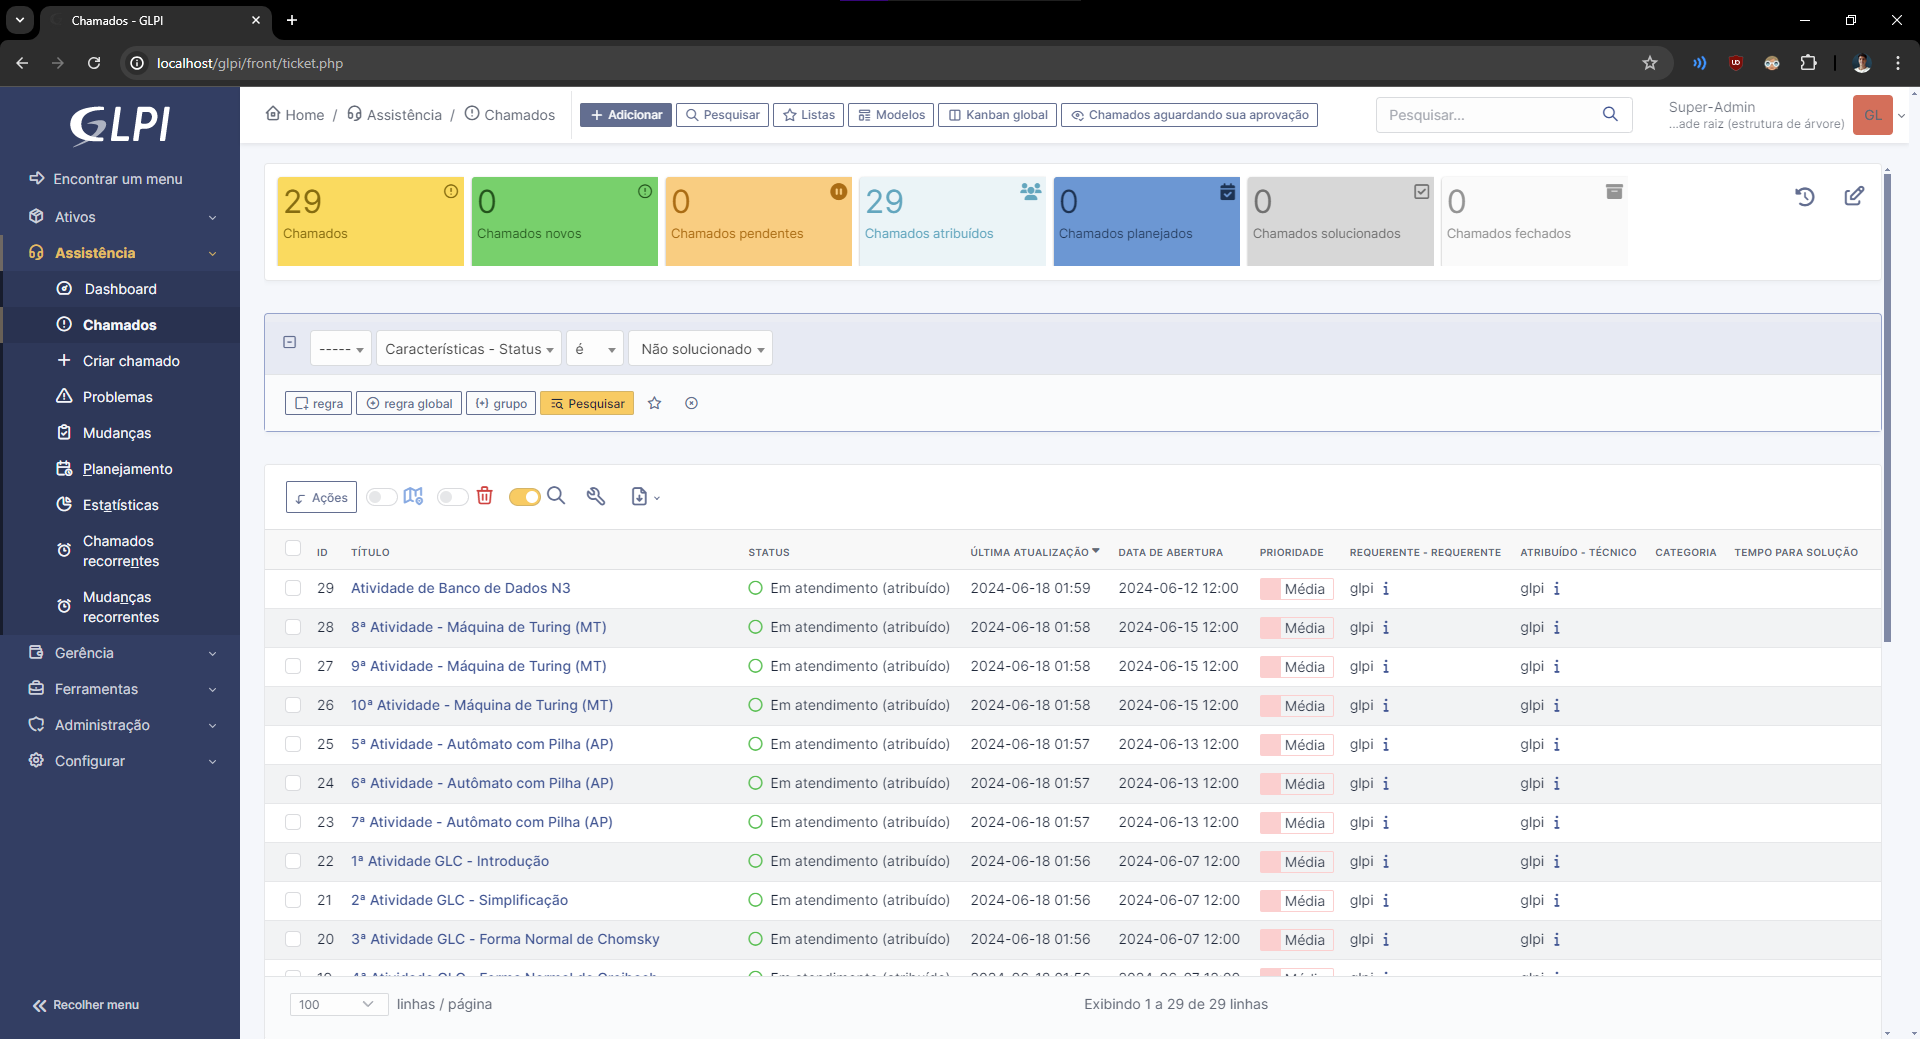Click the info icon next to requester on ticket 29
1920x1039 pixels.
pos(1386,589)
